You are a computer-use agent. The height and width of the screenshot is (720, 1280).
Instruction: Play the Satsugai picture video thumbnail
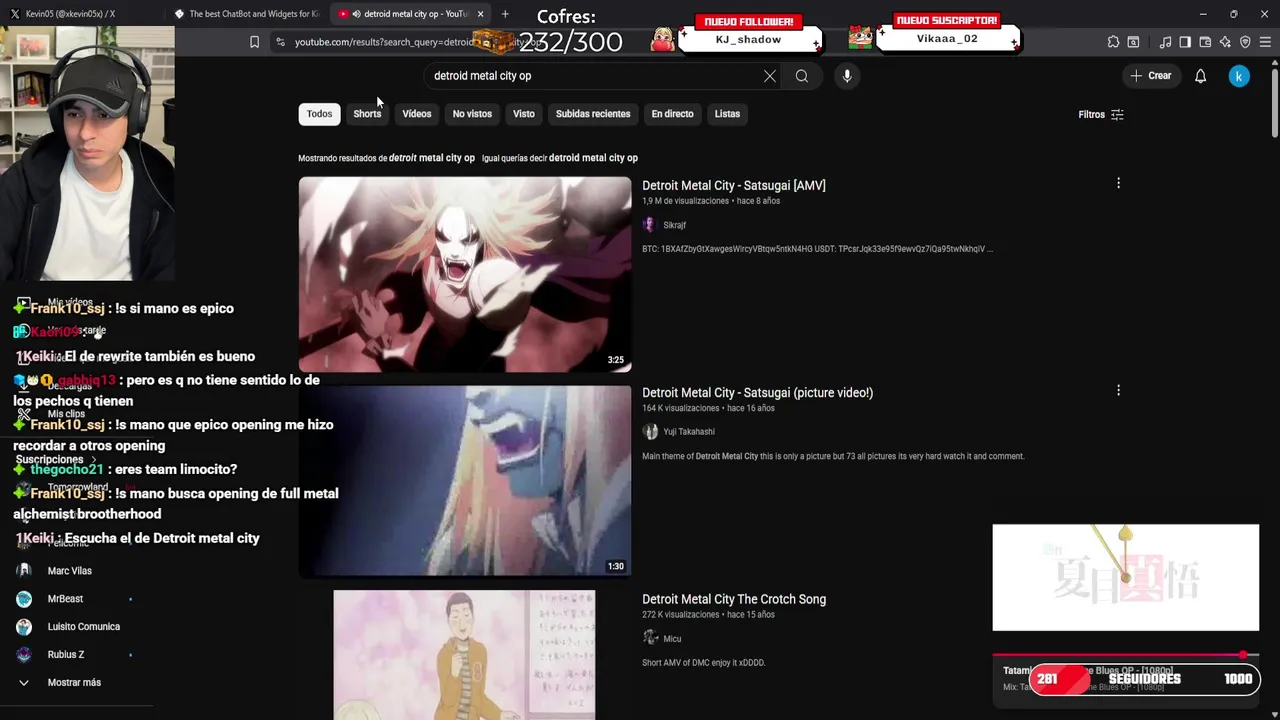(465, 480)
